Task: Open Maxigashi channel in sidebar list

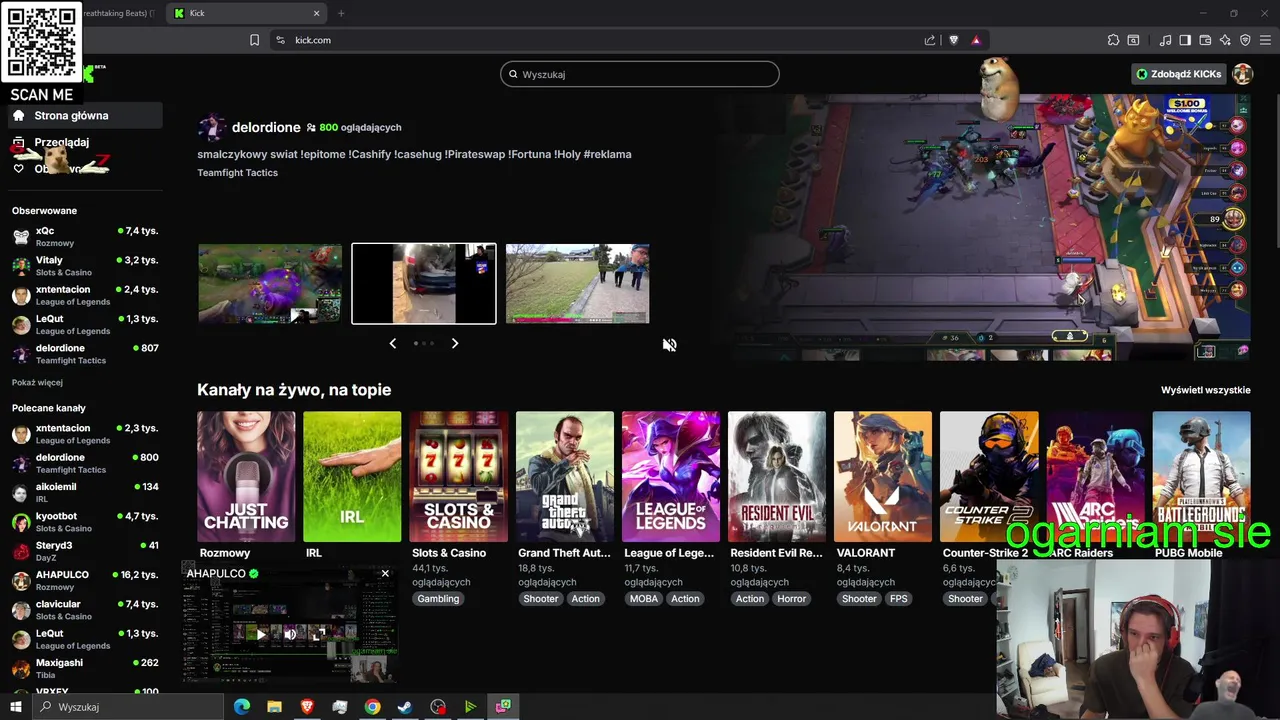Action: point(85,668)
